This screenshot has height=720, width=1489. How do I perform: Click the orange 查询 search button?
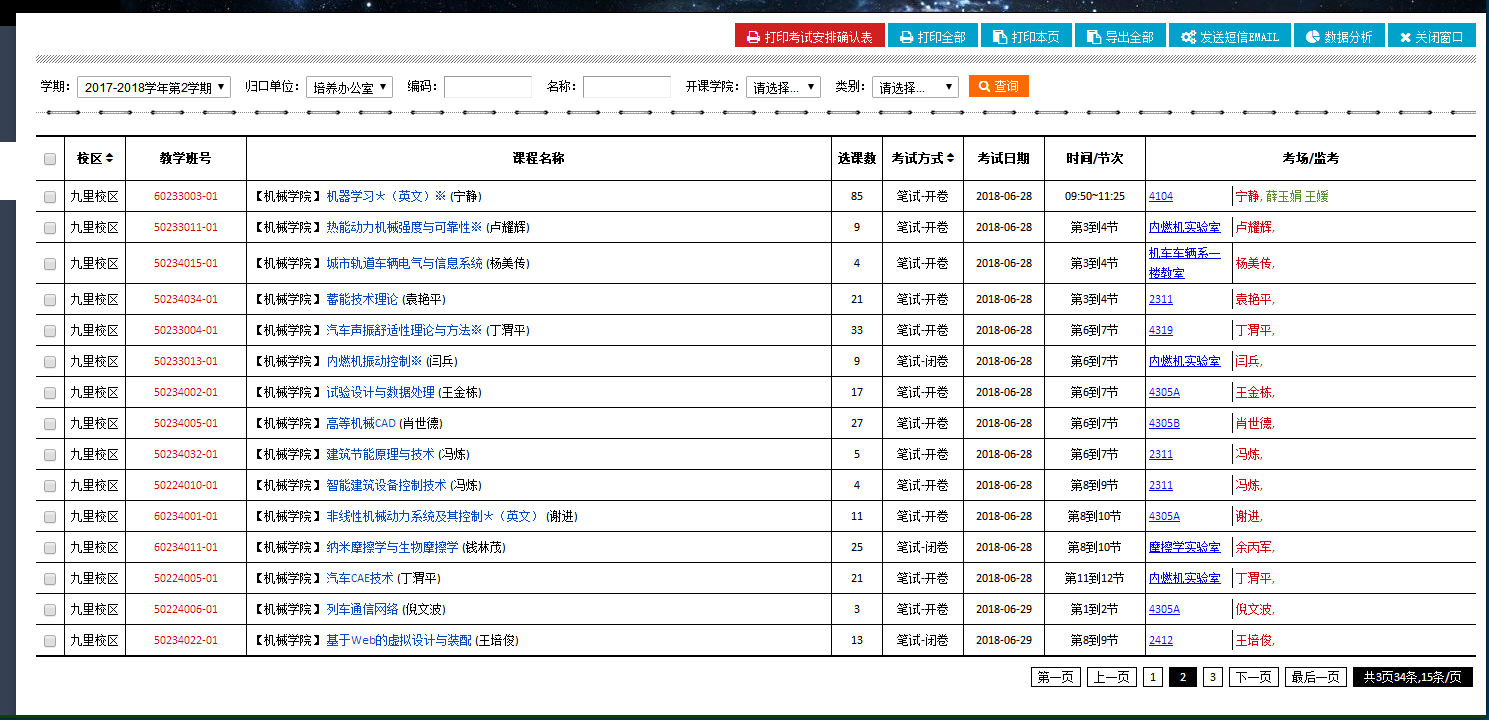click(x=998, y=87)
